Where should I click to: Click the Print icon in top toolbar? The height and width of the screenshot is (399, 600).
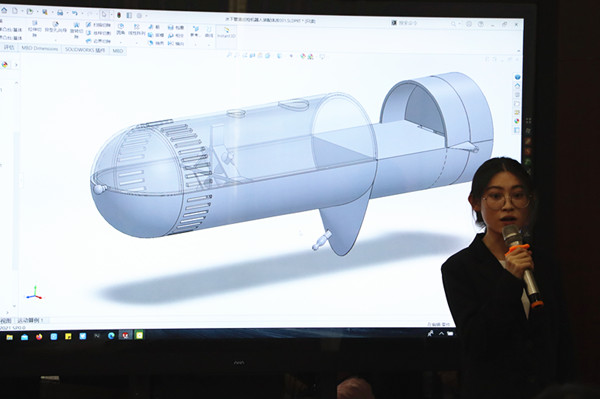pyautogui.click(x=60, y=13)
